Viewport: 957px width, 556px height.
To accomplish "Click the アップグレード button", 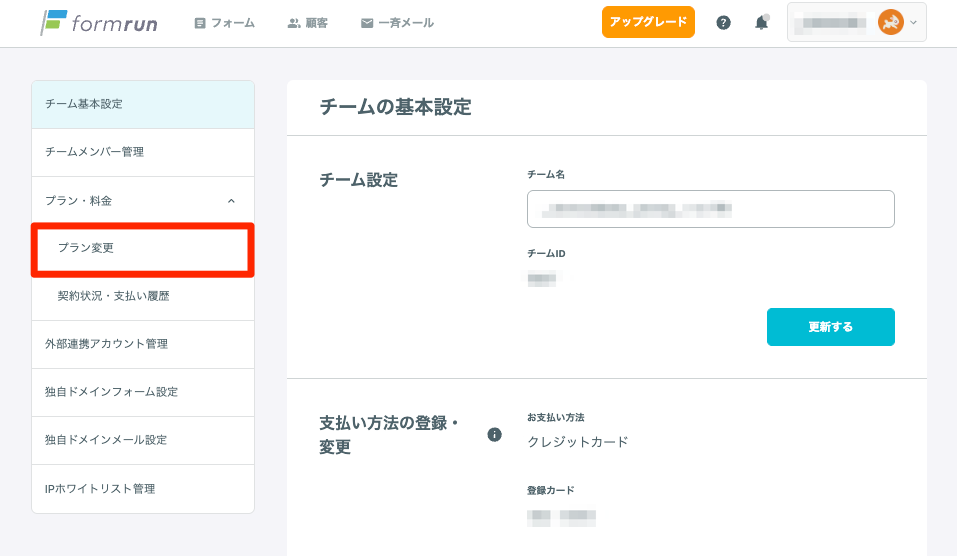I will click(648, 22).
